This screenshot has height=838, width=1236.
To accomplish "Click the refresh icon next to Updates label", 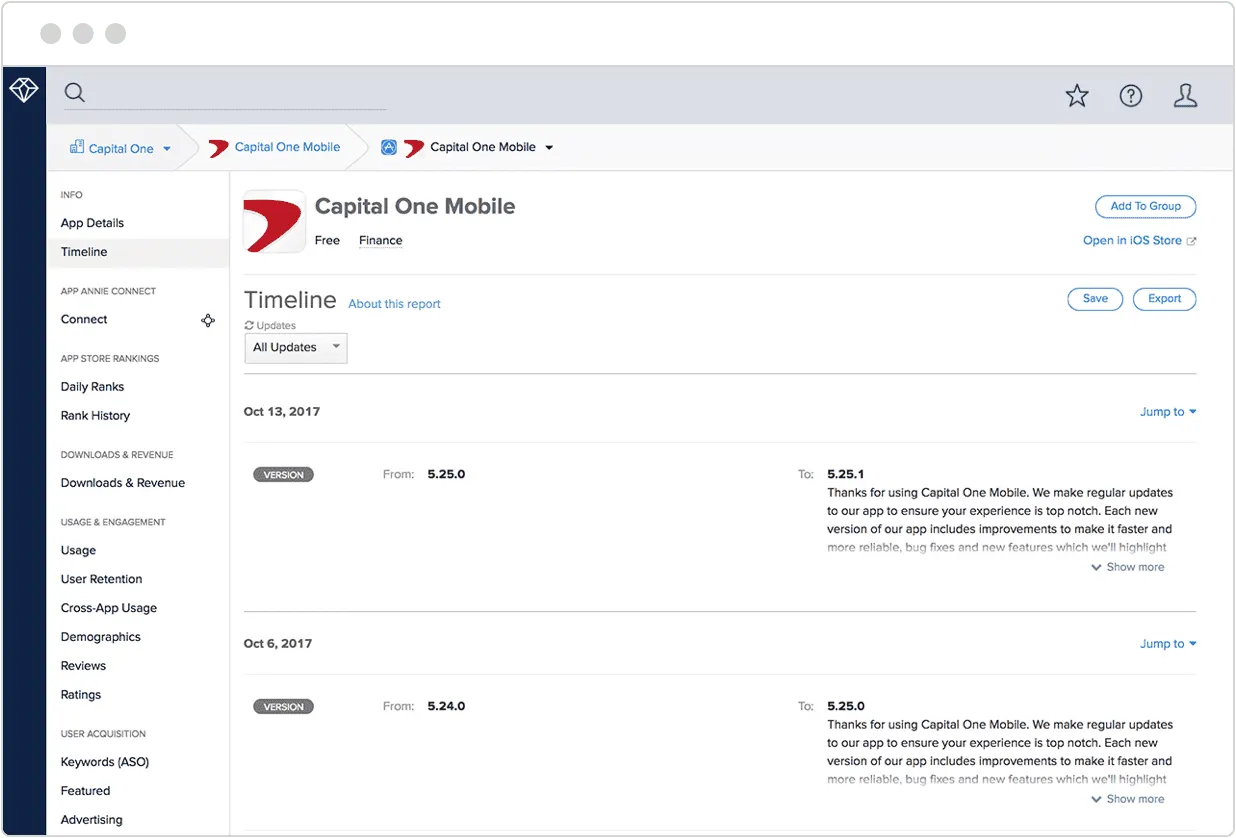I will [249, 326].
